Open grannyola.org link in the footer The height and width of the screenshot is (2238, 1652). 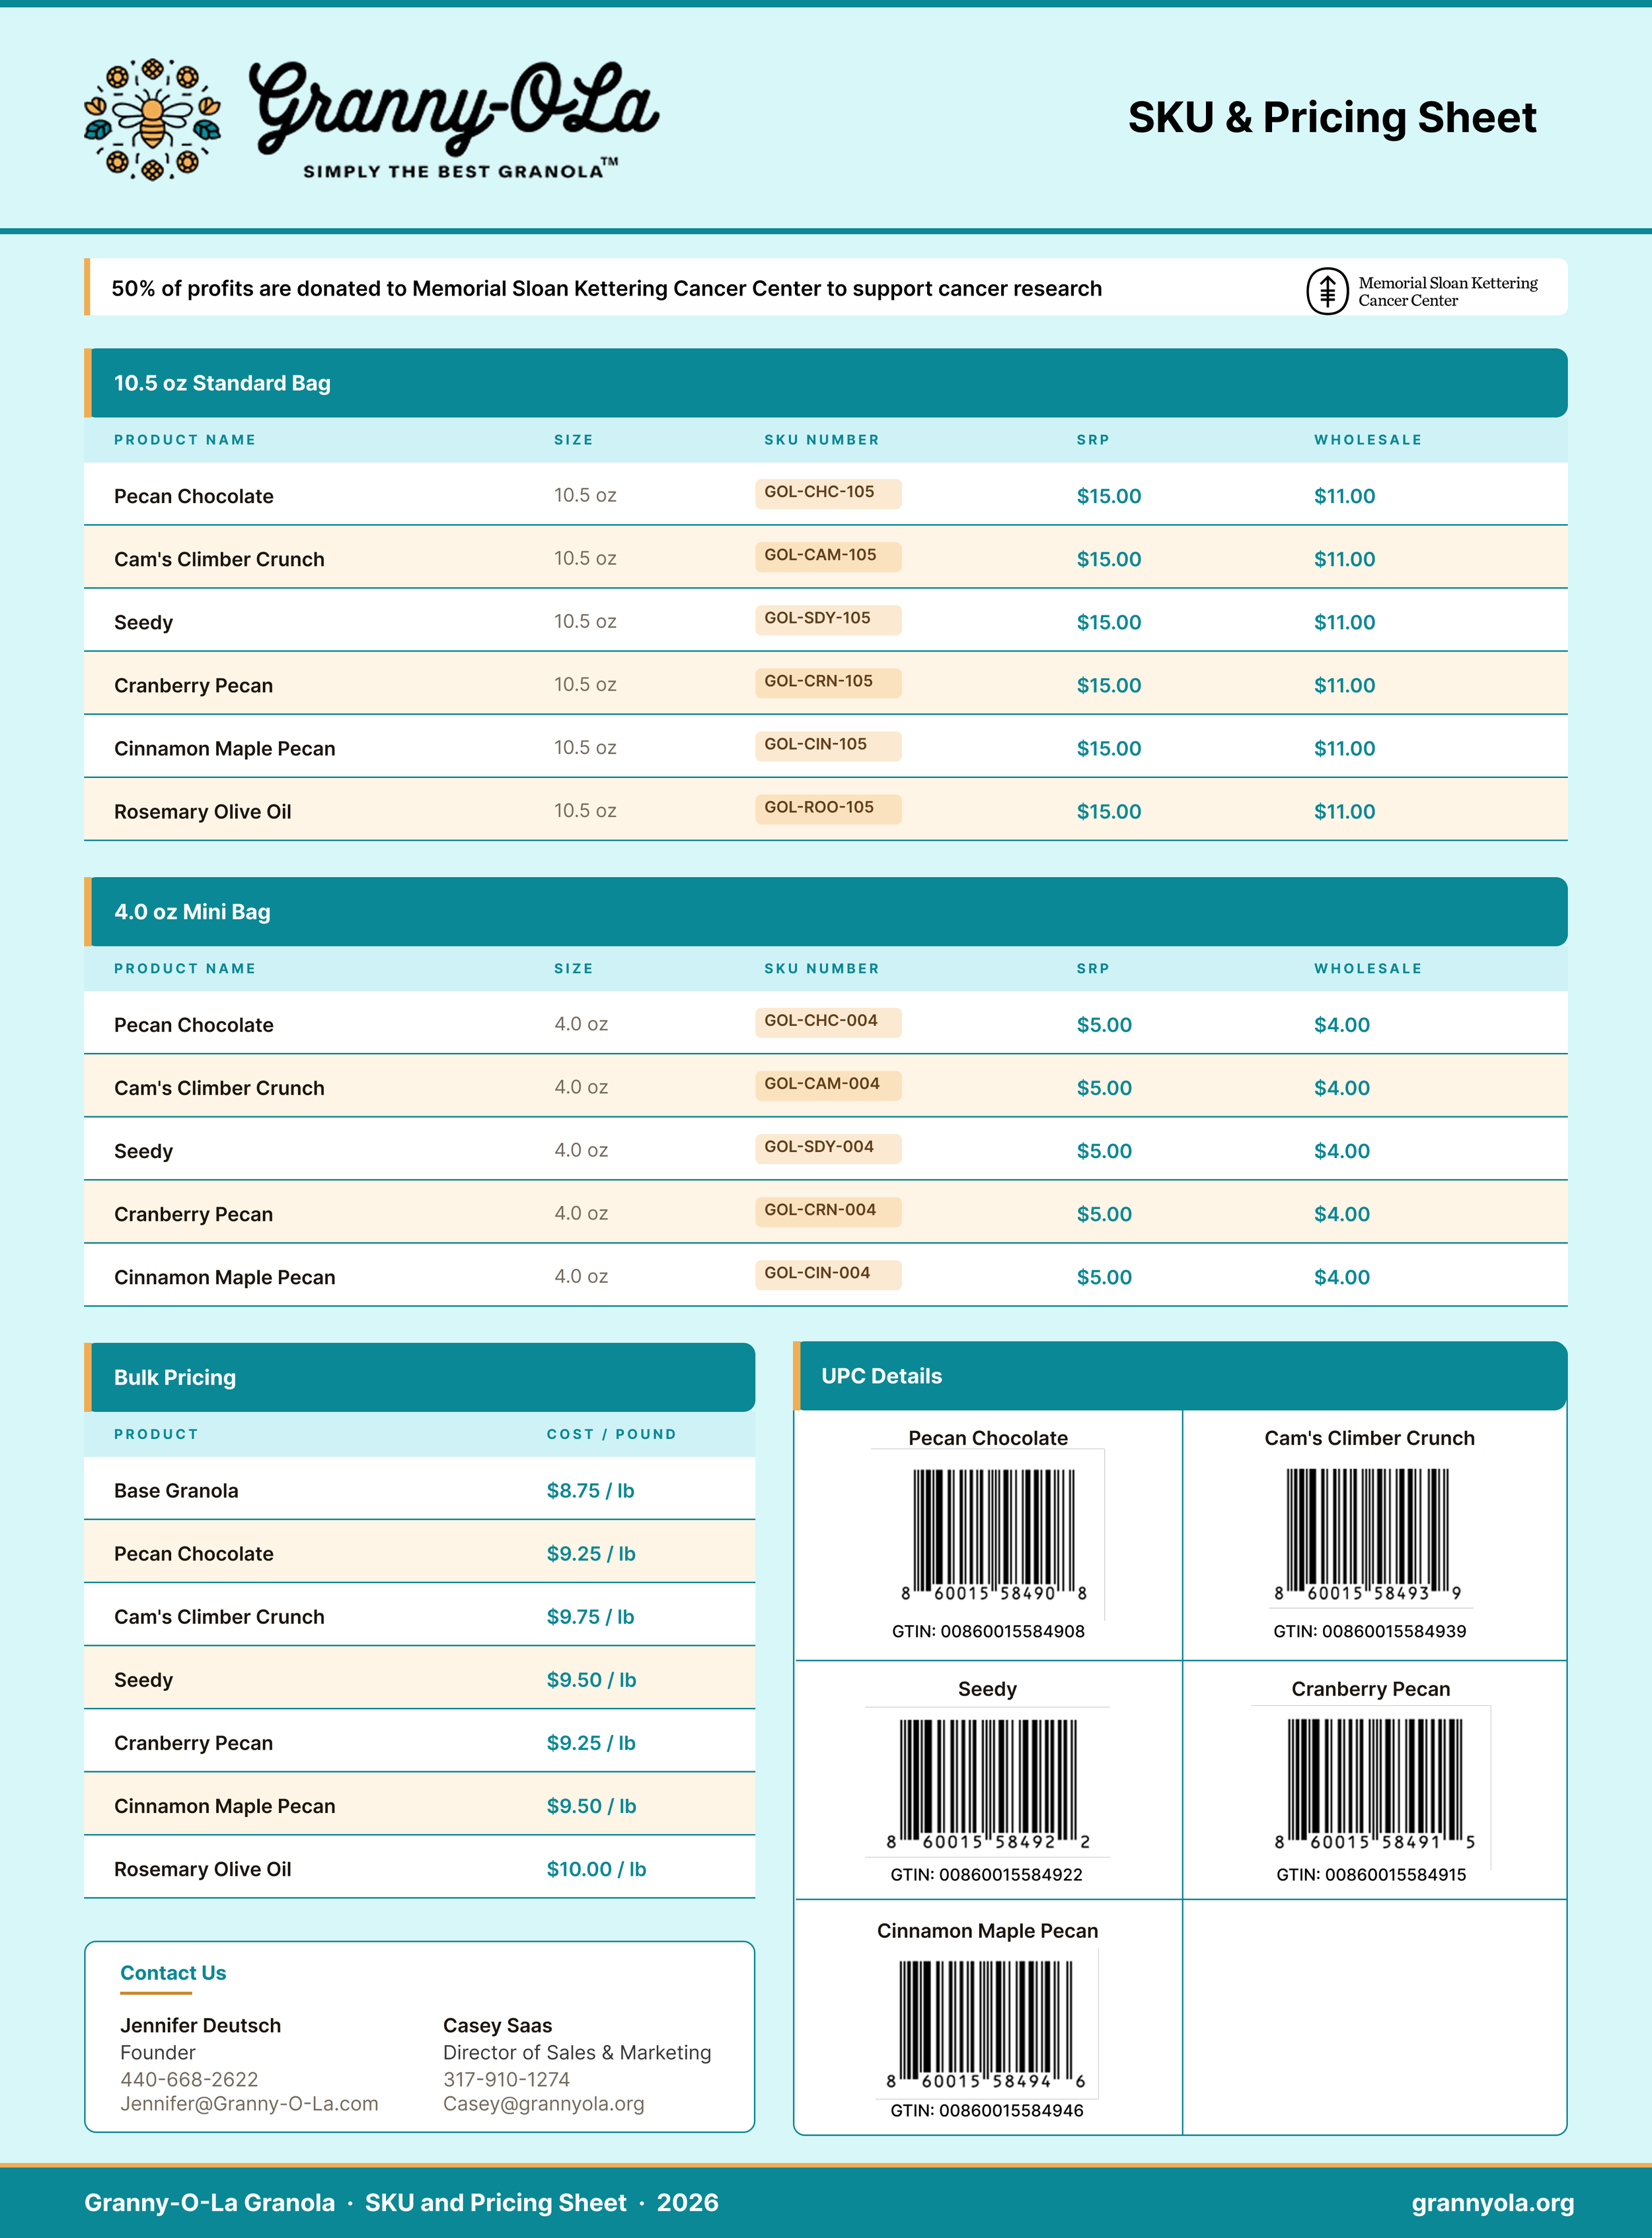(1492, 2203)
